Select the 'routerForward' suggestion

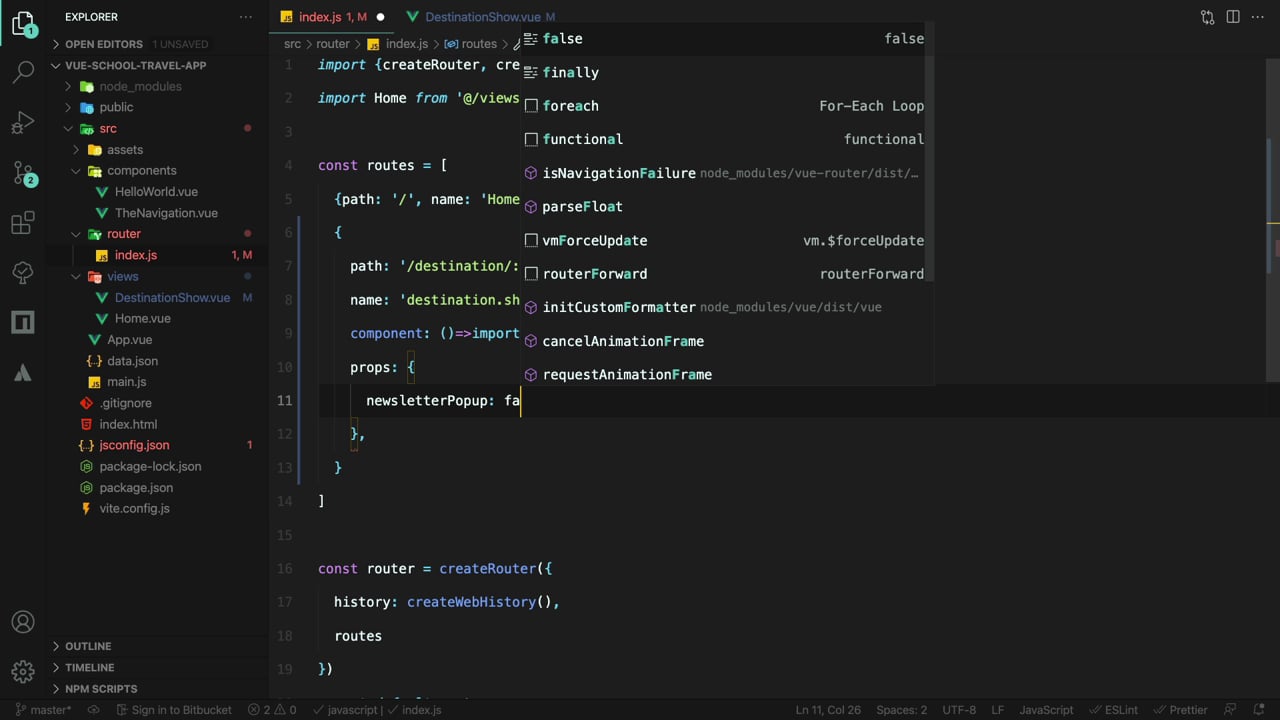(727, 273)
